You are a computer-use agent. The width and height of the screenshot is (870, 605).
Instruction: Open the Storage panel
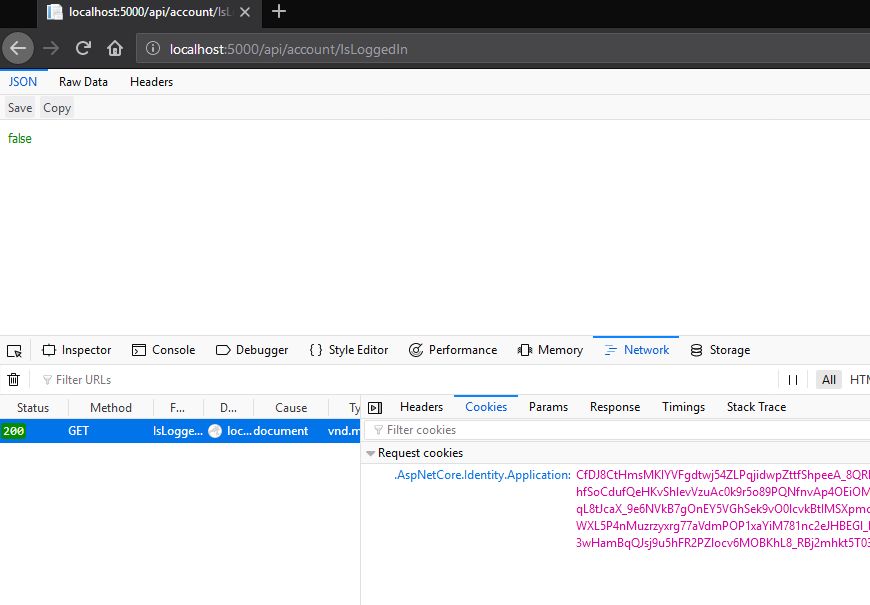[x=720, y=350]
